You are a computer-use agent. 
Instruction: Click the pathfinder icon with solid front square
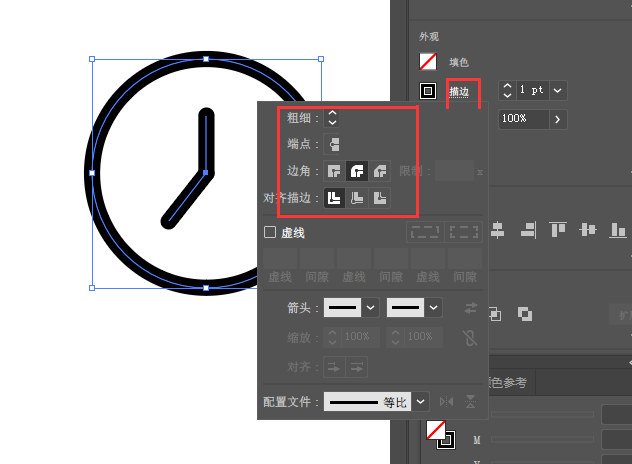click(525, 314)
